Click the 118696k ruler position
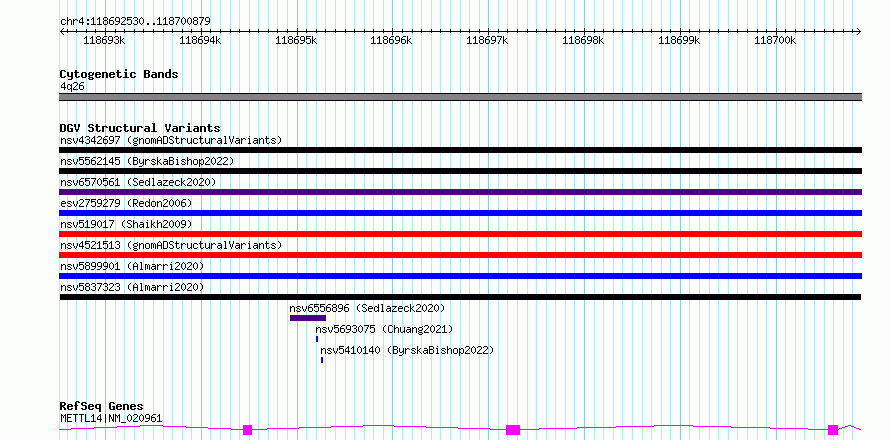This screenshot has width=890, height=440. pos(392,40)
